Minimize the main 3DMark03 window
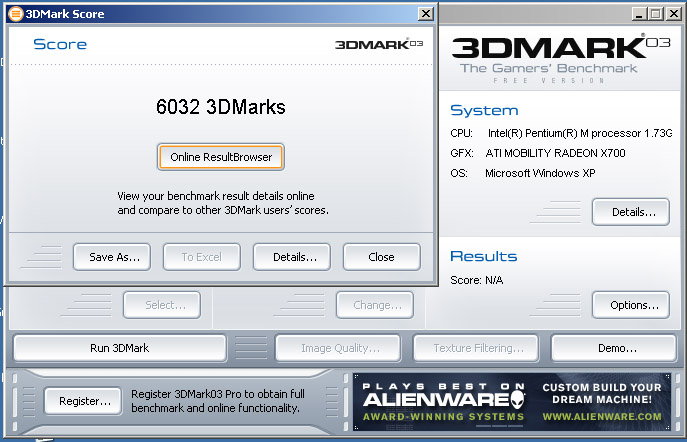Viewport: 687px width, 442px height. click(639, 14)
